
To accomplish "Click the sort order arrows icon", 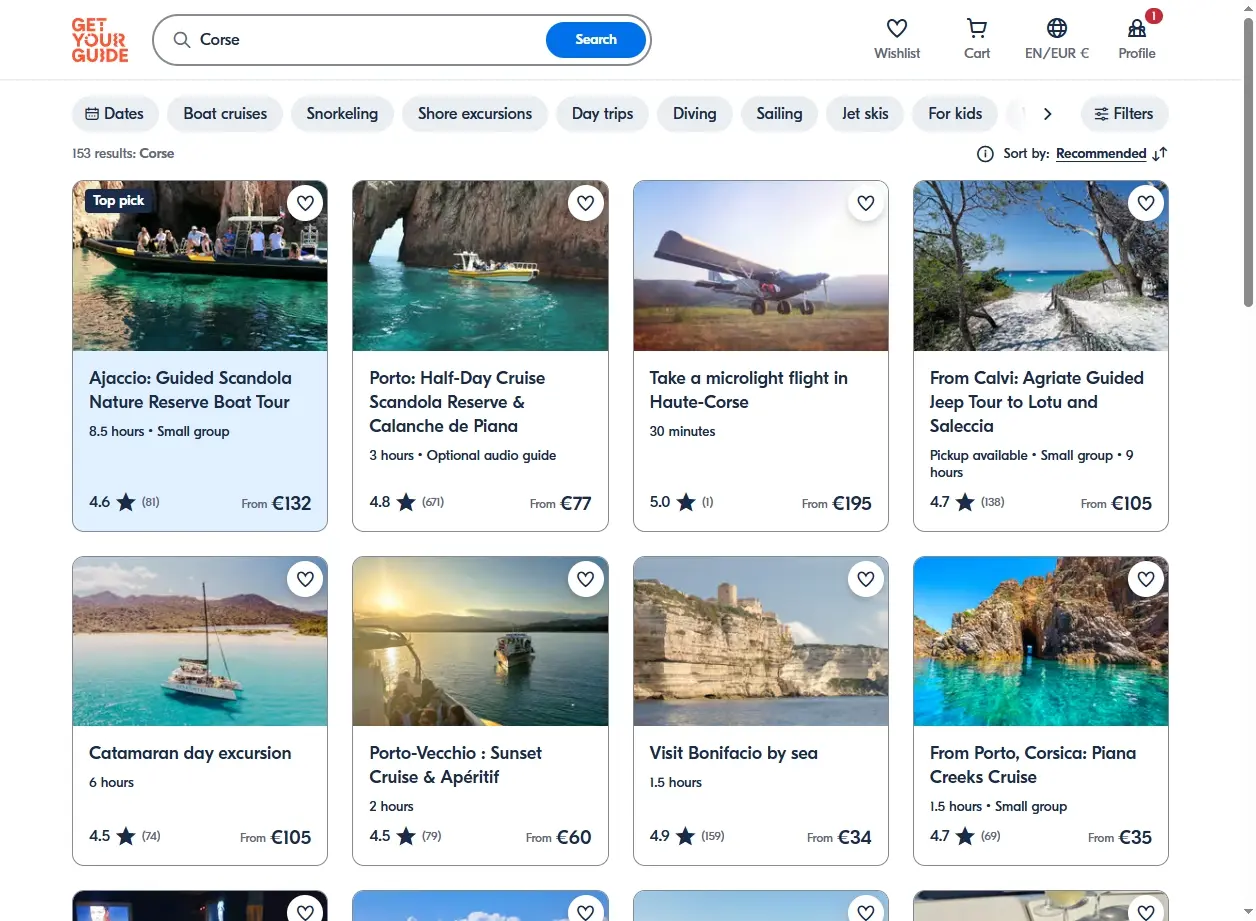I will [x=1160, y=153].
